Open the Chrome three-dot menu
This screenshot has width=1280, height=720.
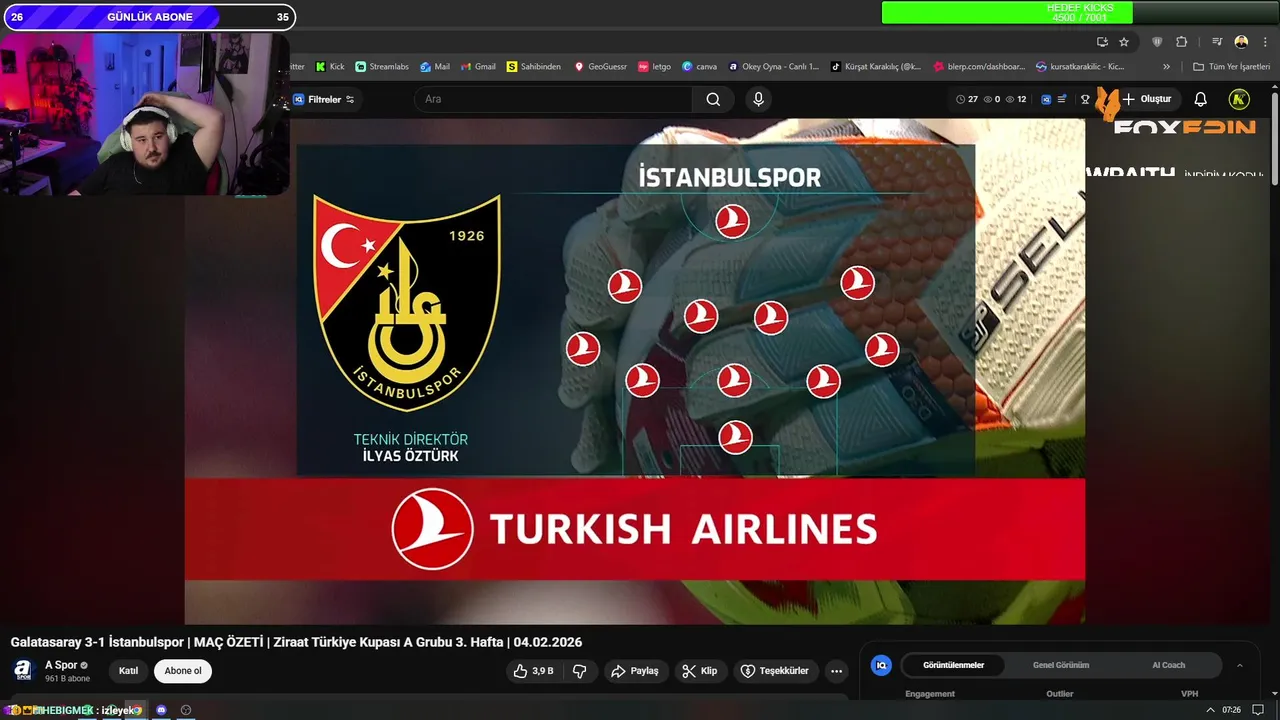point(1265,42)
